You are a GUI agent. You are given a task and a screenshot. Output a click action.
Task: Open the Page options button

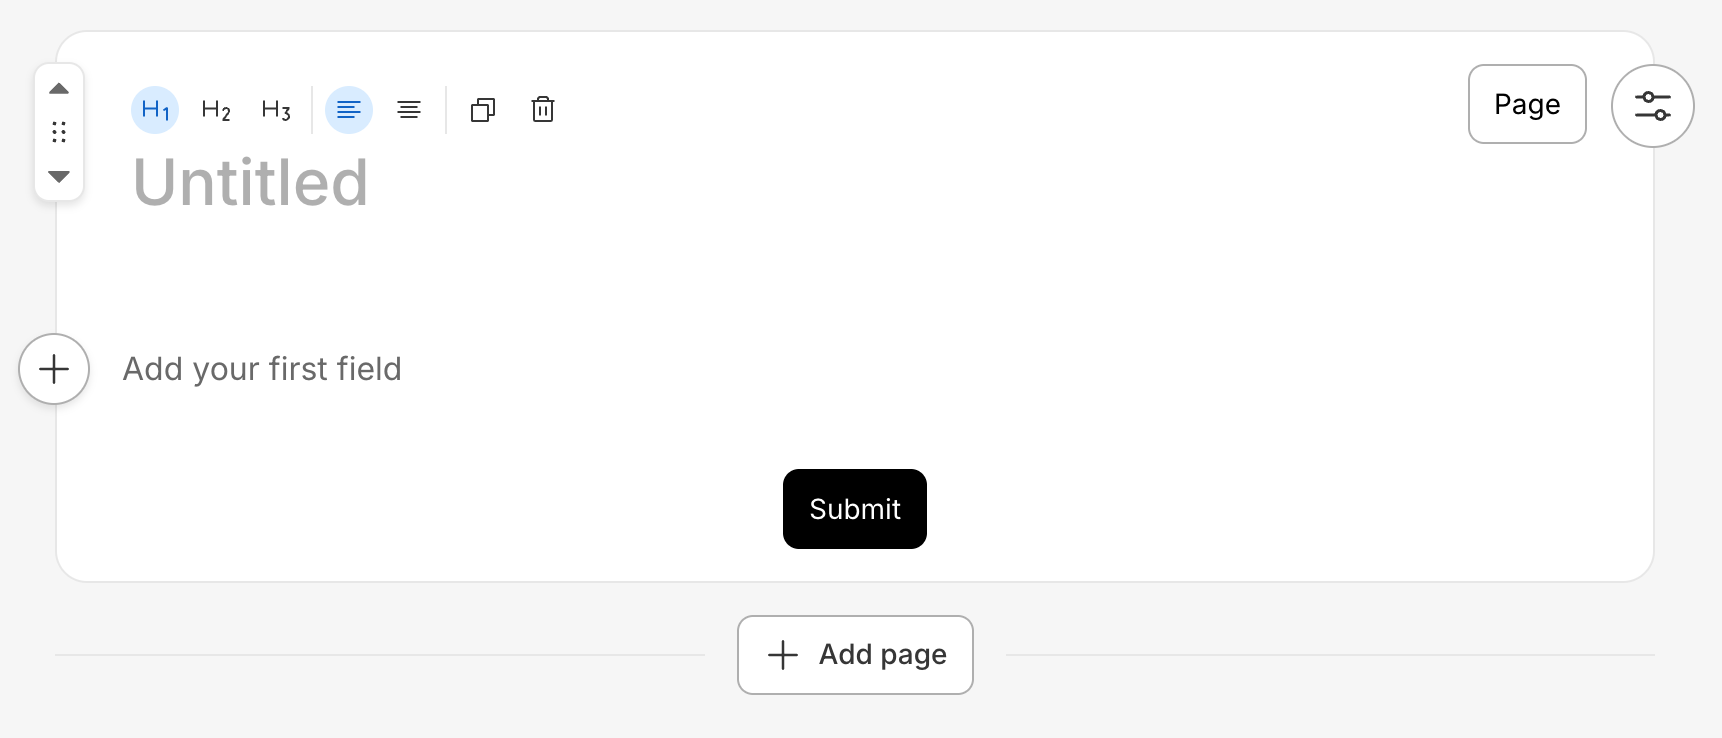click(x=1527, y=104)
